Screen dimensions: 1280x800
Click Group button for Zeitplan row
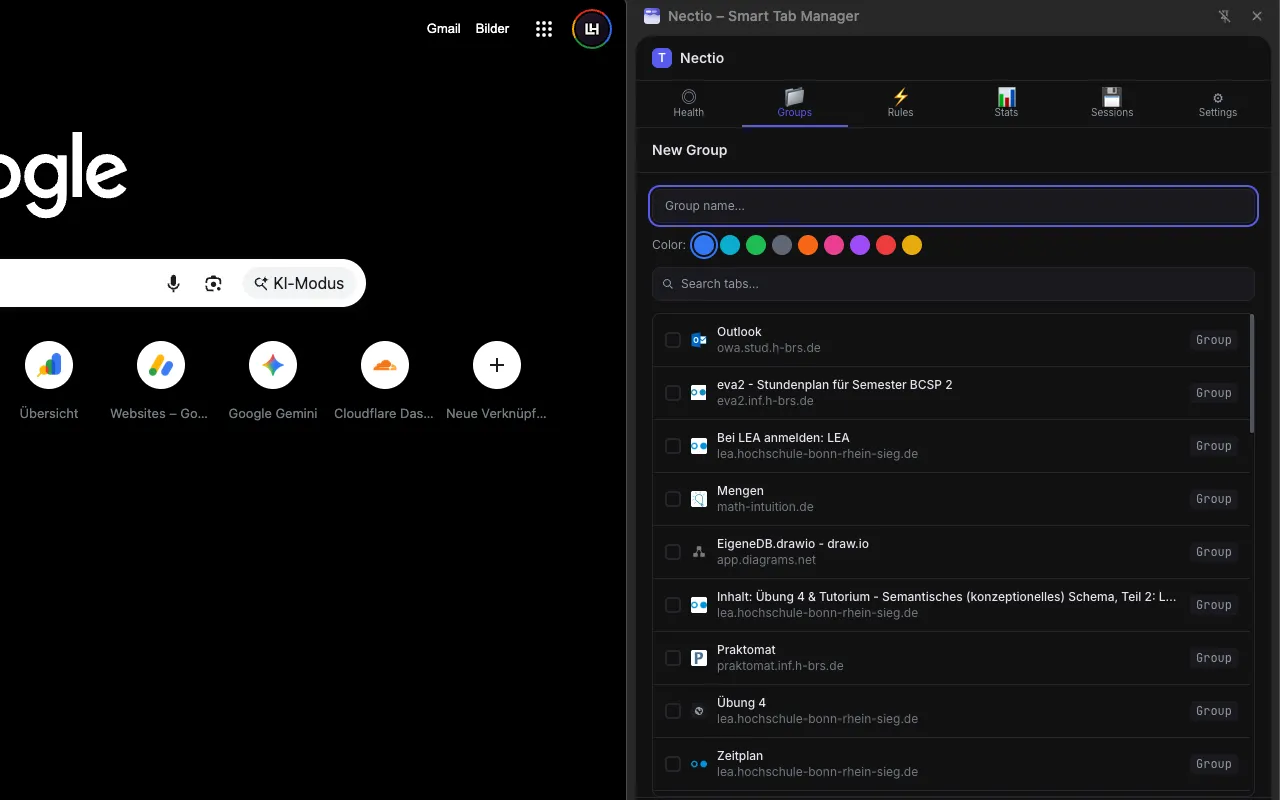1214,764
